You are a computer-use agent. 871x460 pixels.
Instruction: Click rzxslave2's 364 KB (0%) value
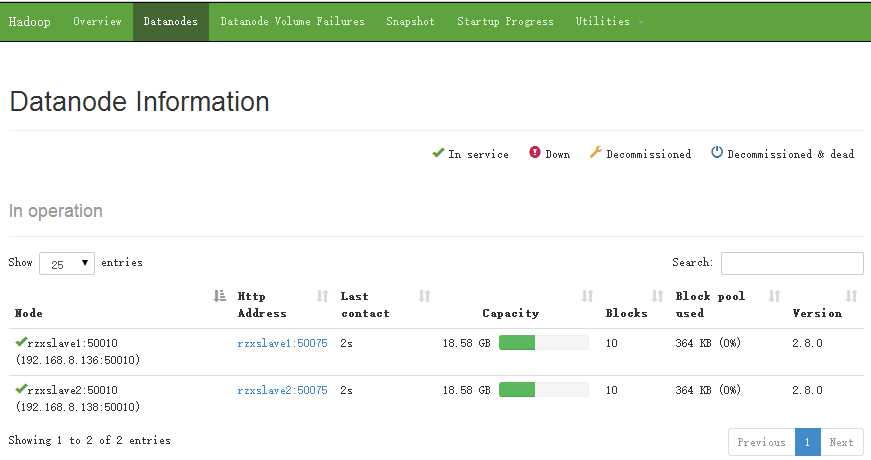tap(708, 391)
